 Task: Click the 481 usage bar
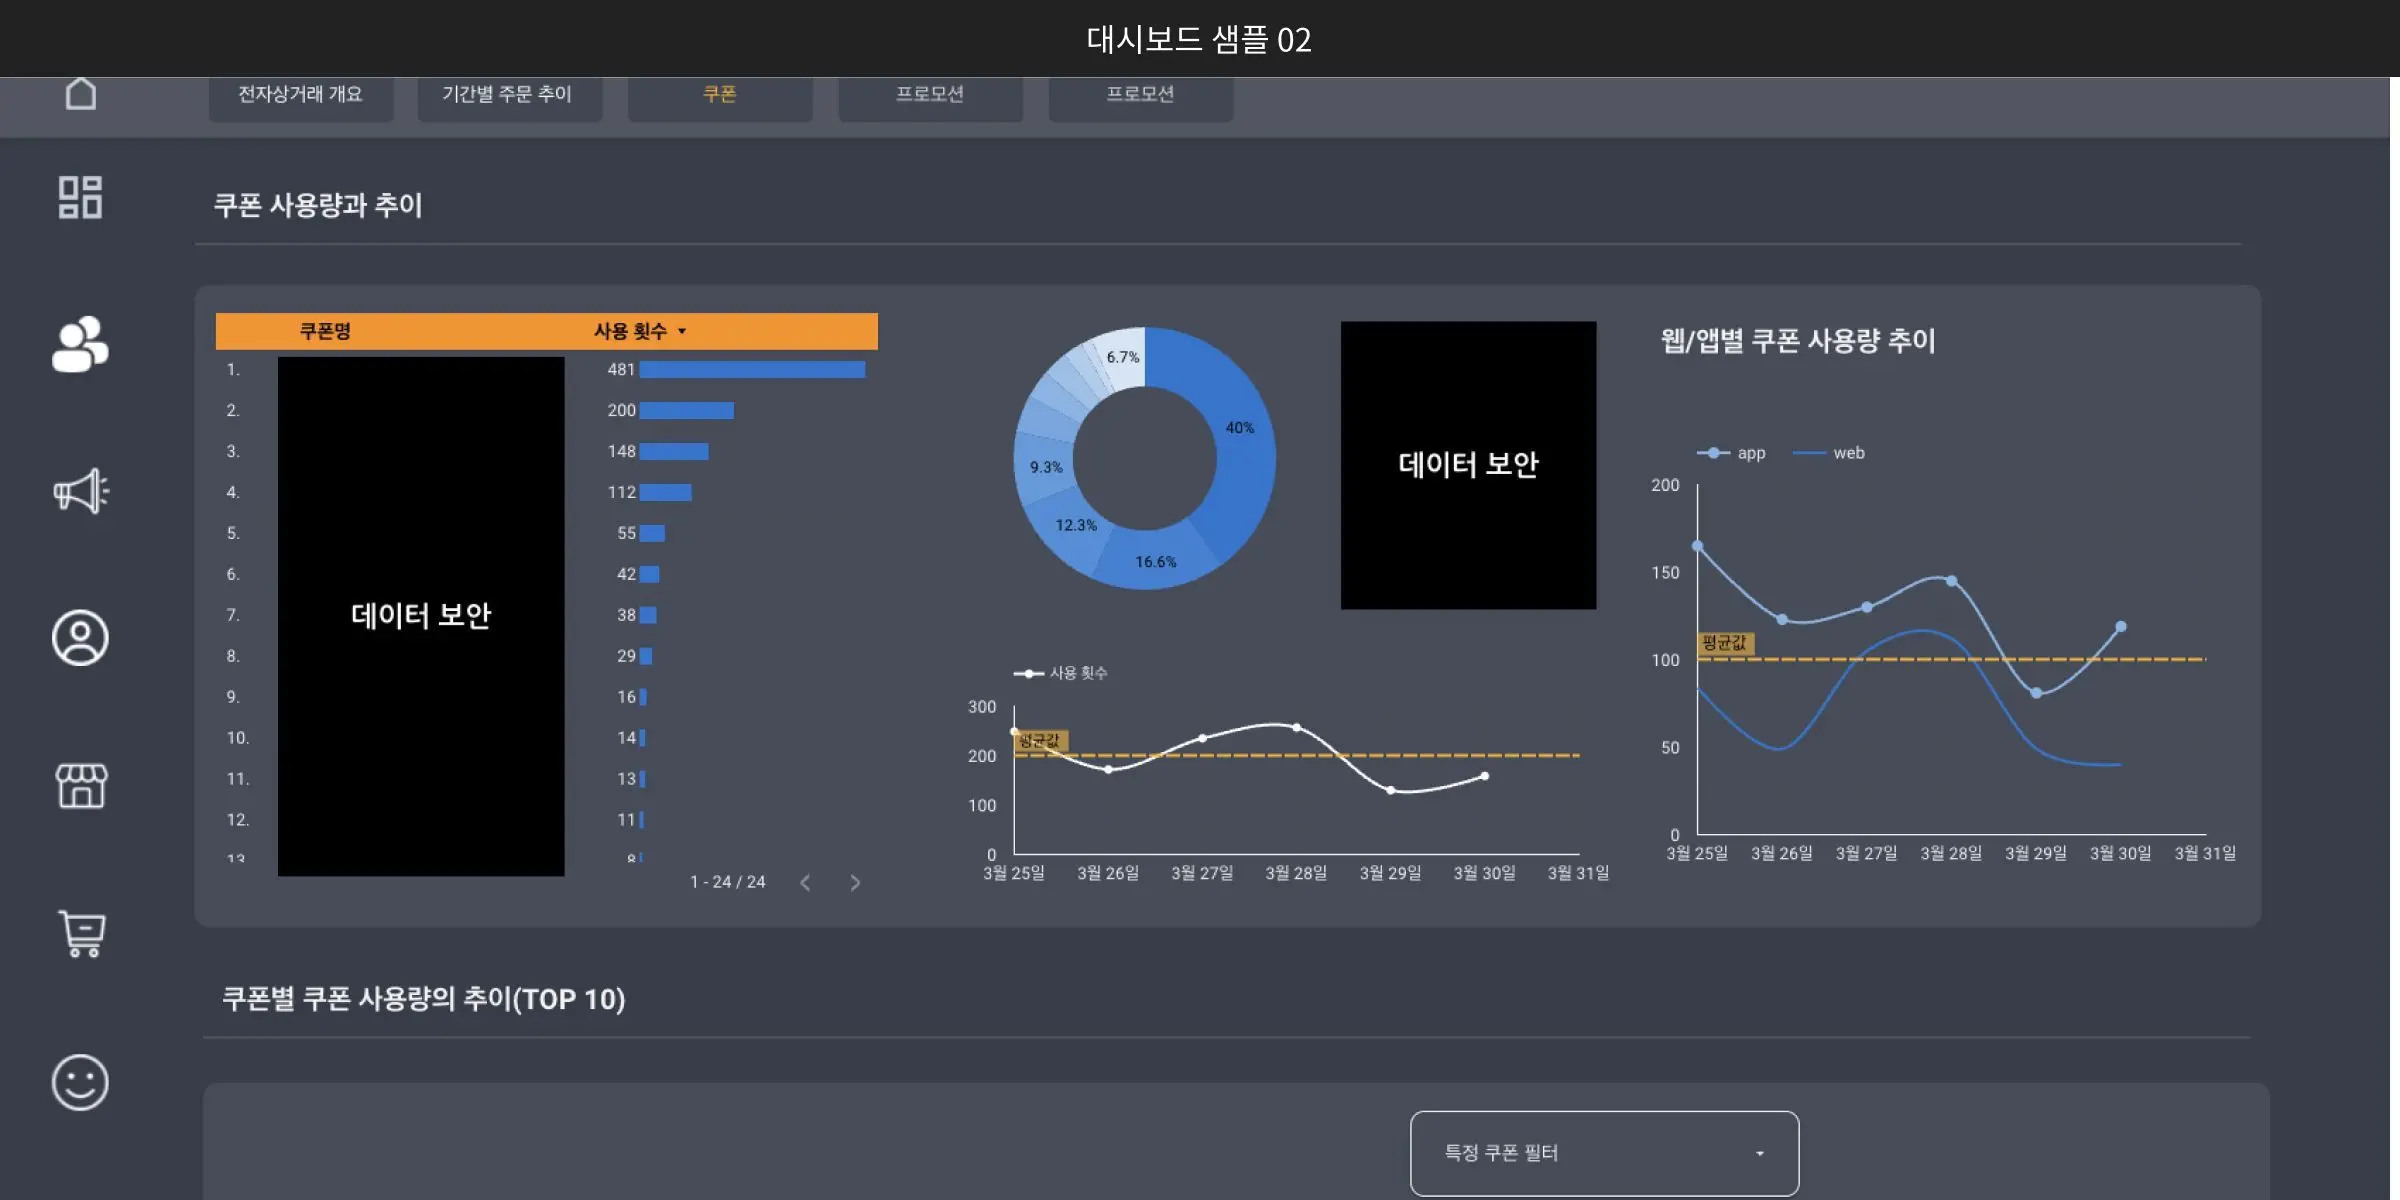tap(752, 370)
